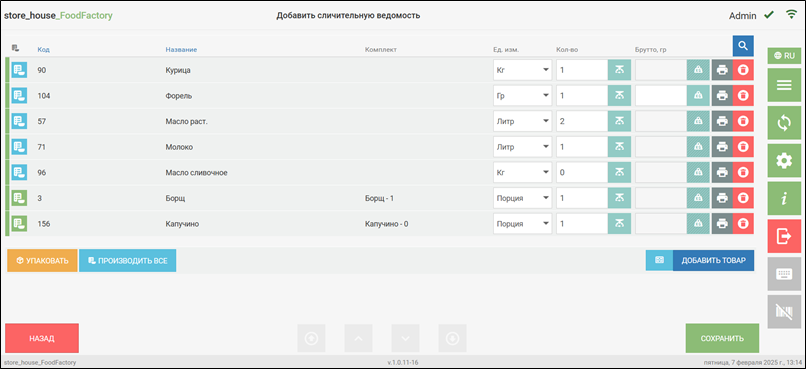Click the column icon left of Код header
The image size is (806, 369).
15,48
